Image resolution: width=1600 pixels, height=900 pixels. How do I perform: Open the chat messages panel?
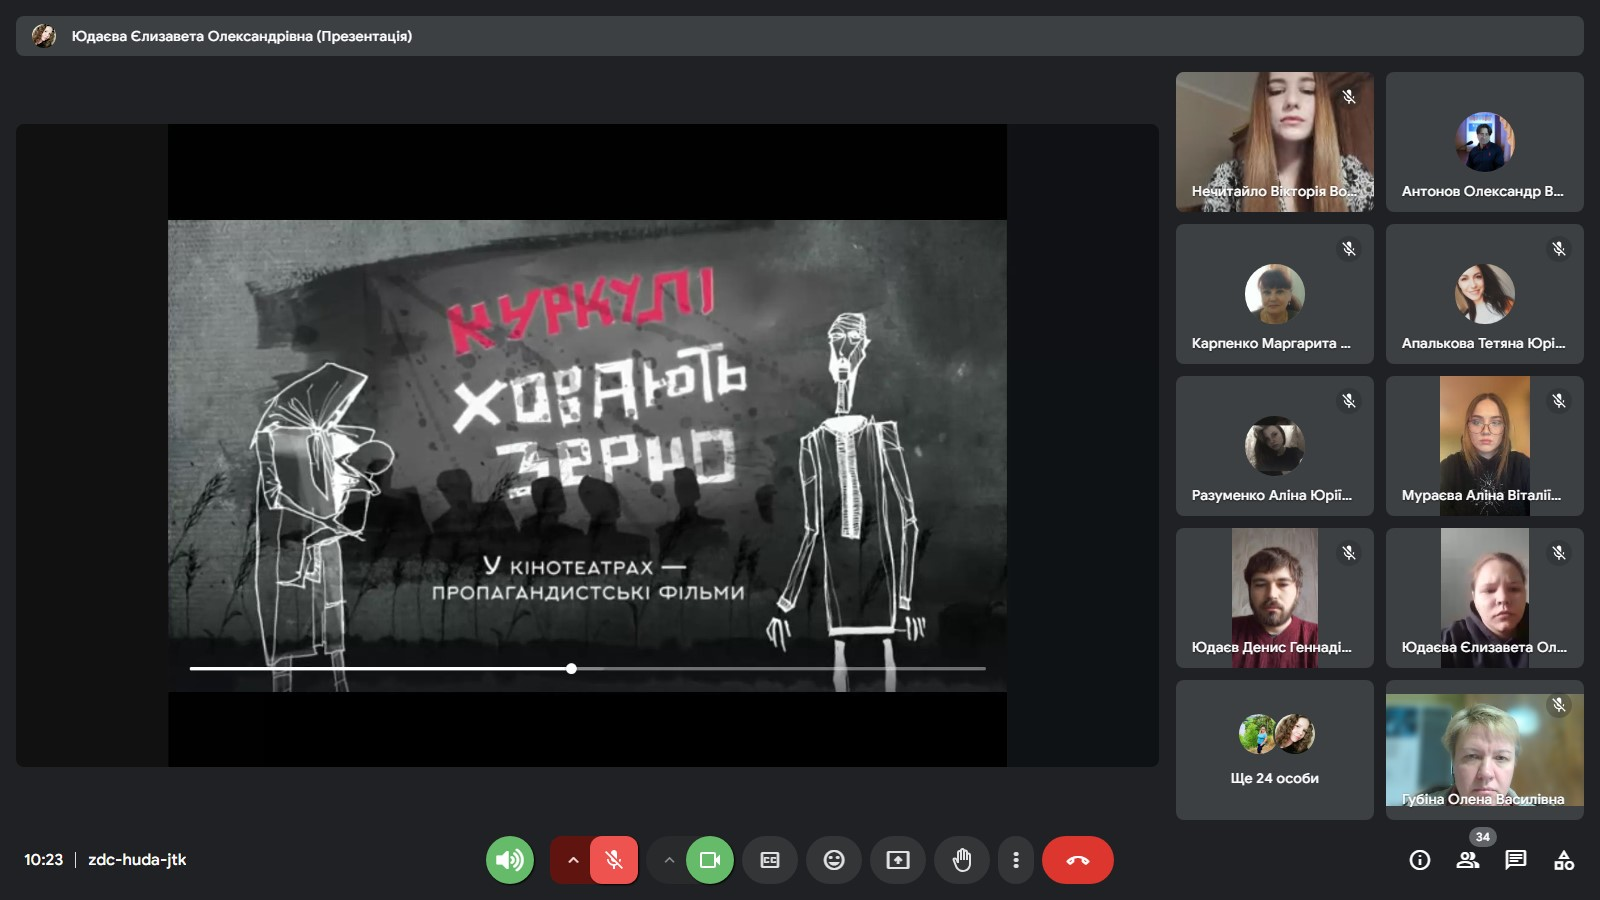[1516, 860]
